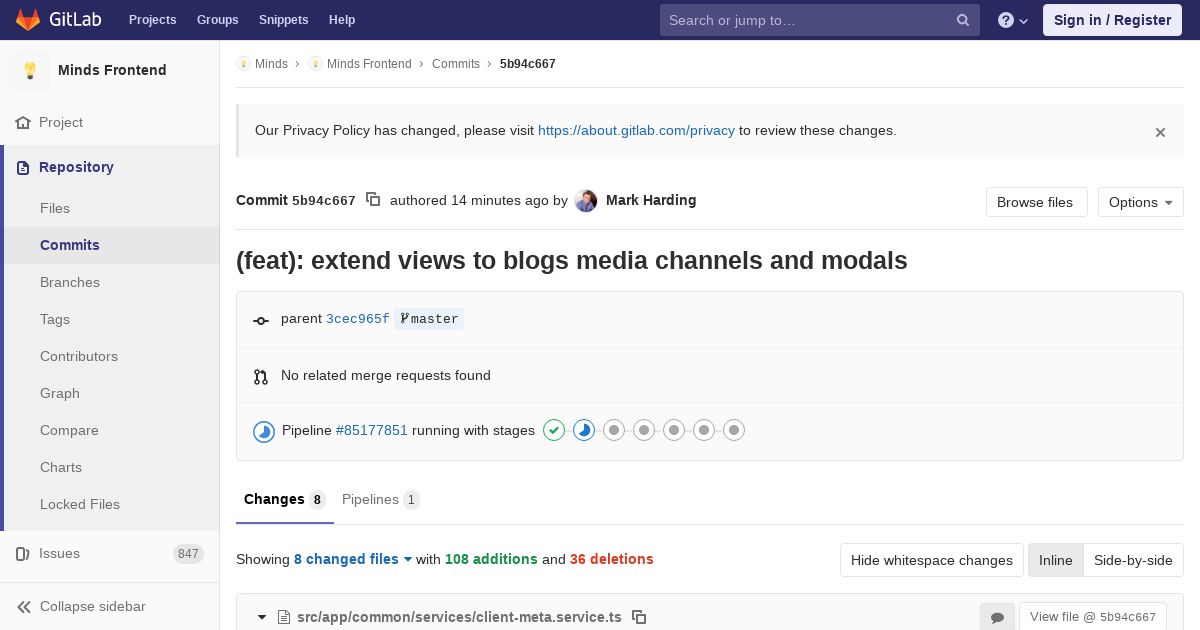Open Branches in the repository sidebar
The width and height of the screenshot is (1200, 630).
pos(70,282)
